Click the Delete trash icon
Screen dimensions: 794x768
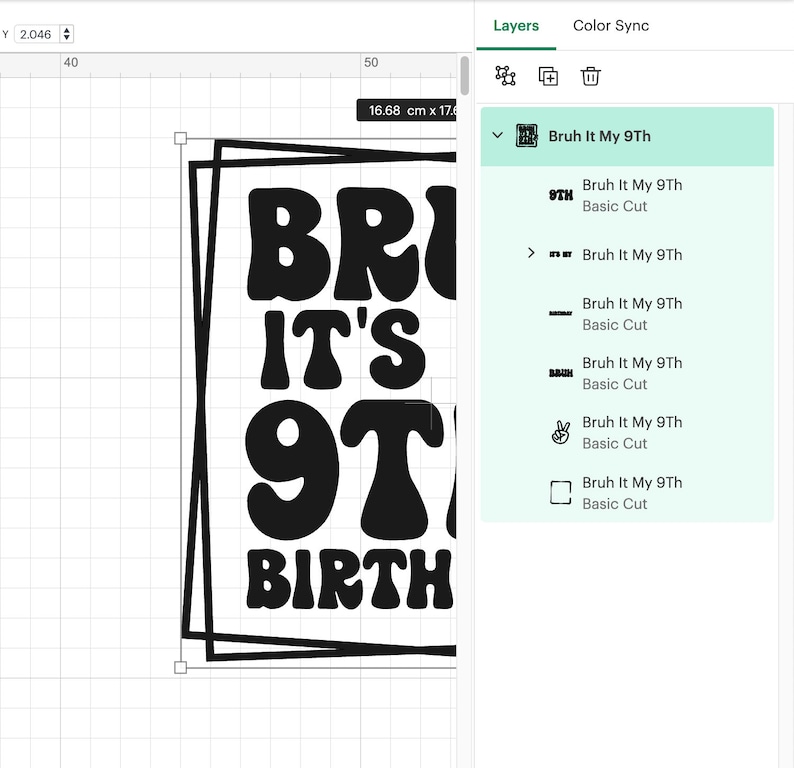pyautogui.click(x=590, y=76)
